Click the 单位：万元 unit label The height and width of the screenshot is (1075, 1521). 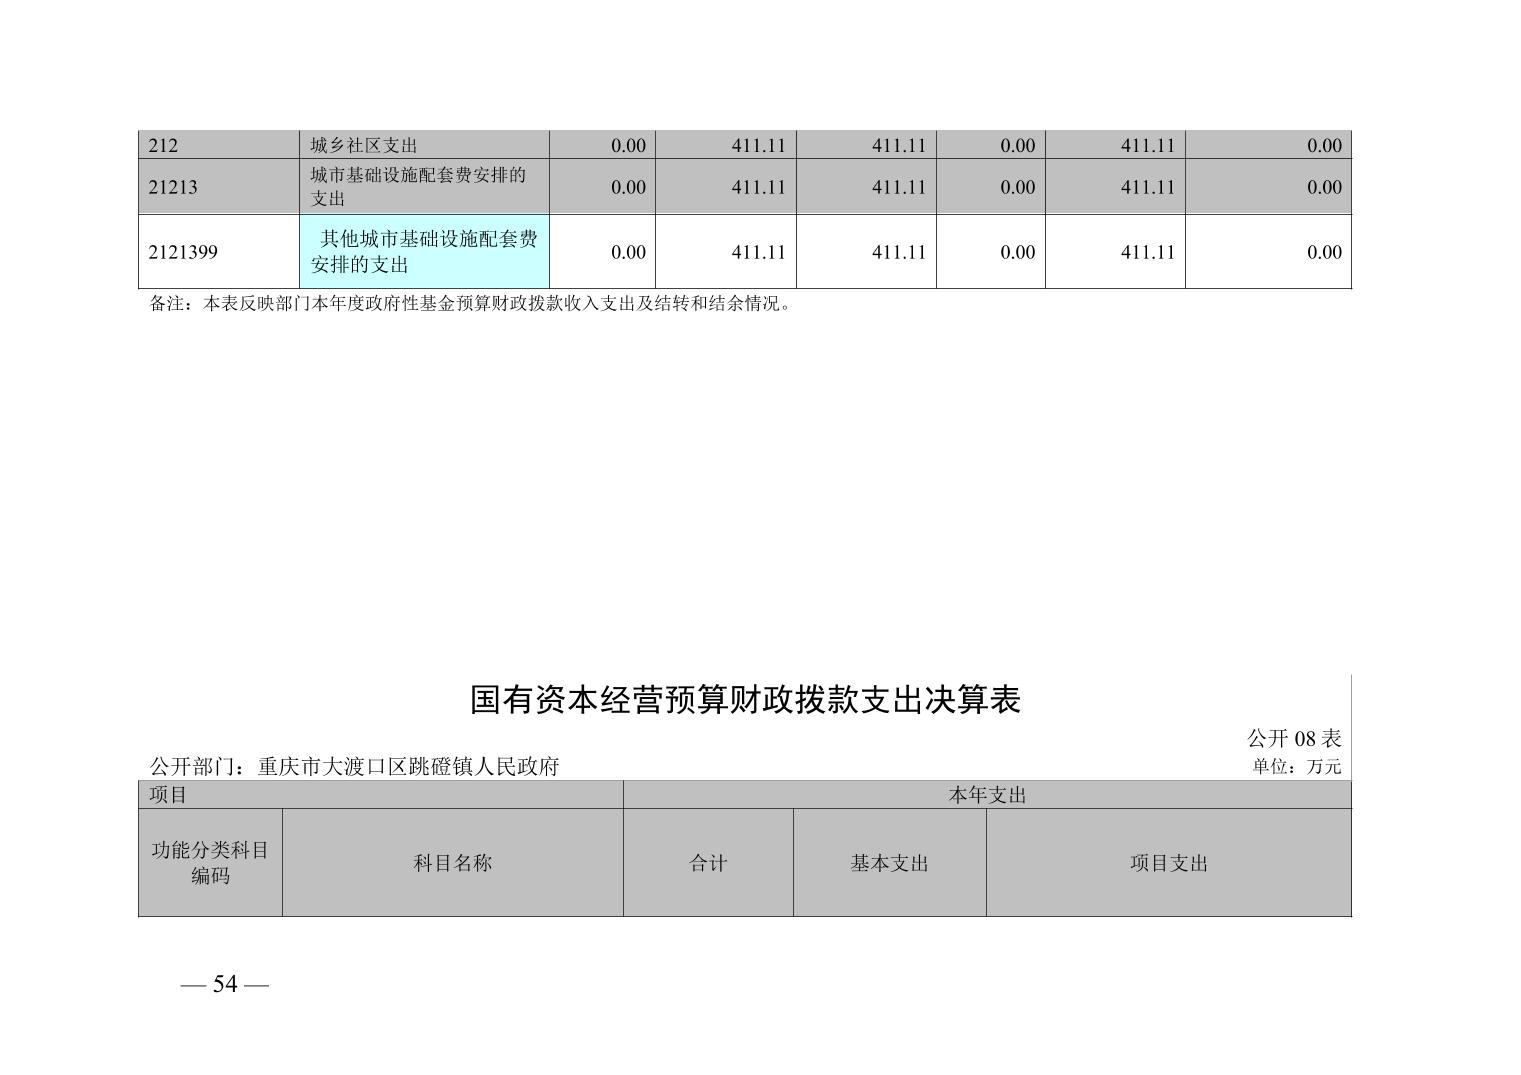click(x=1296, y=767)
